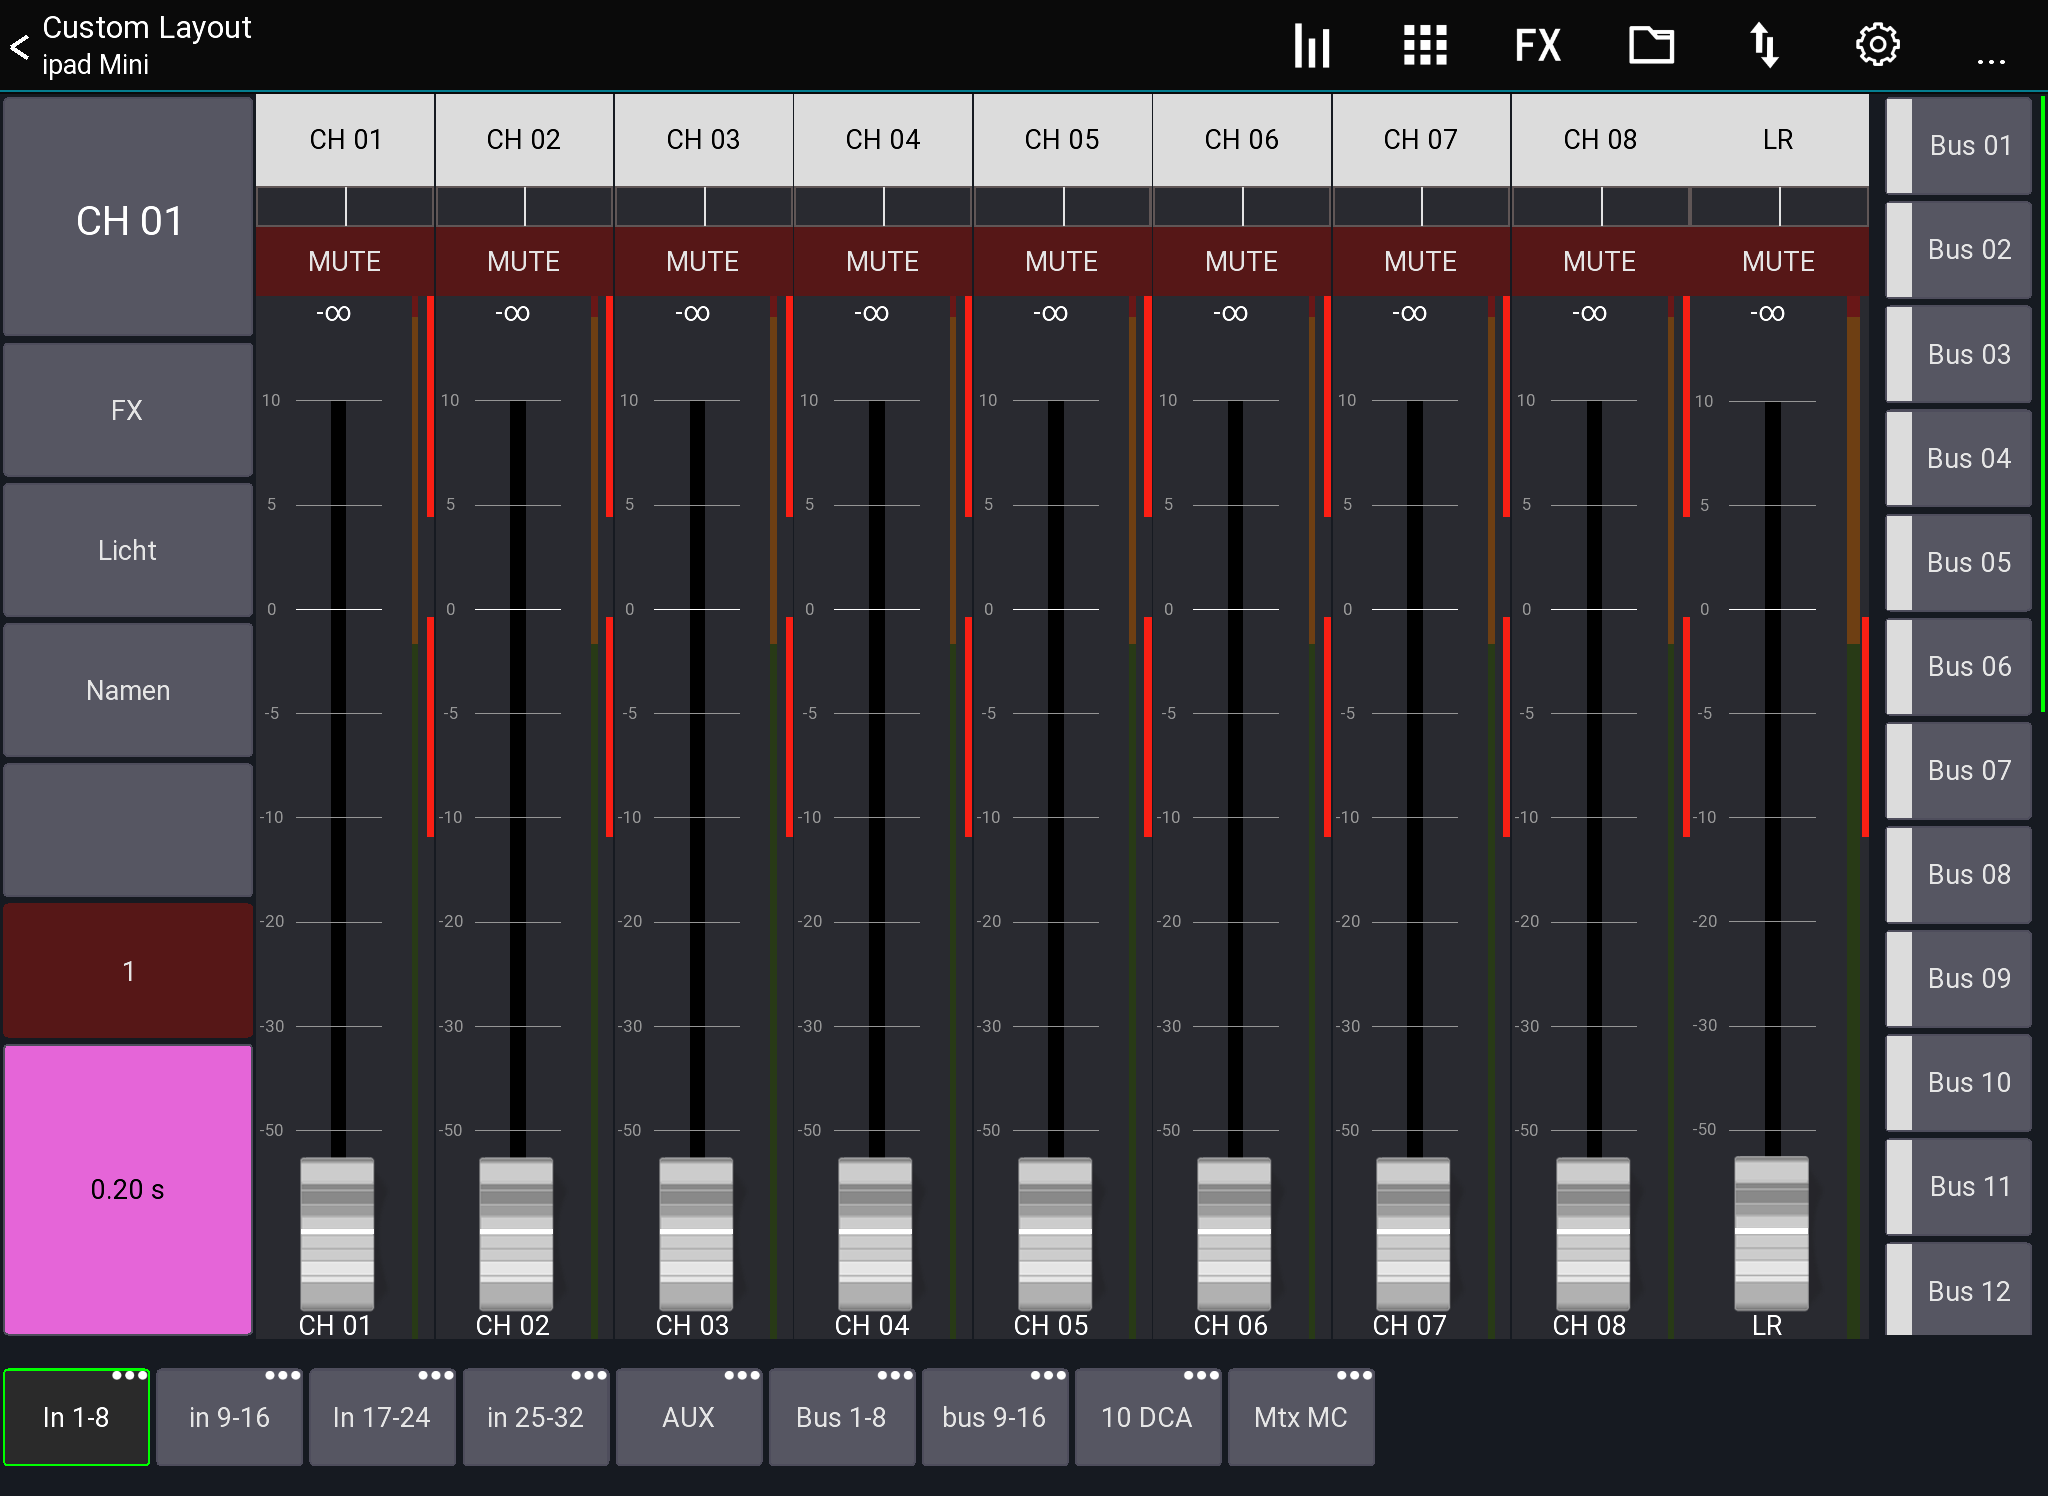Open the channel overview grid icon

[1424, 44]
